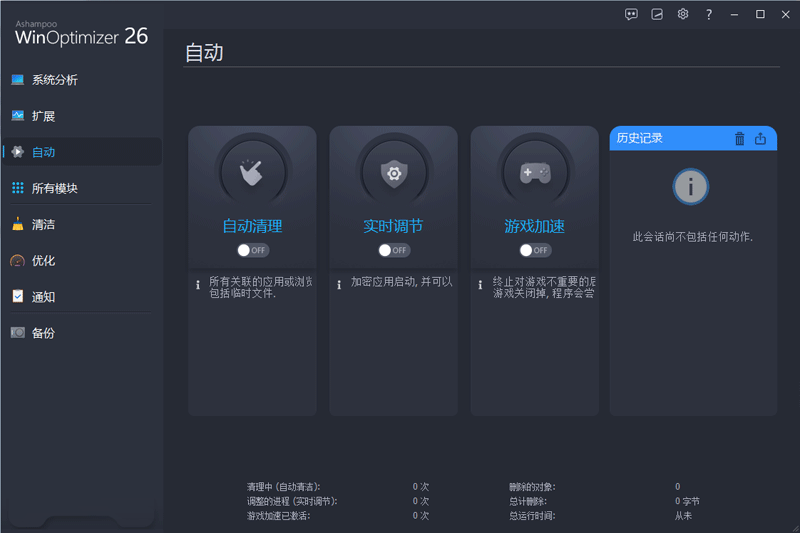Click the info icon under 自动清理
The height and width of the screenshot is (533, 800).
coord(198,285)
